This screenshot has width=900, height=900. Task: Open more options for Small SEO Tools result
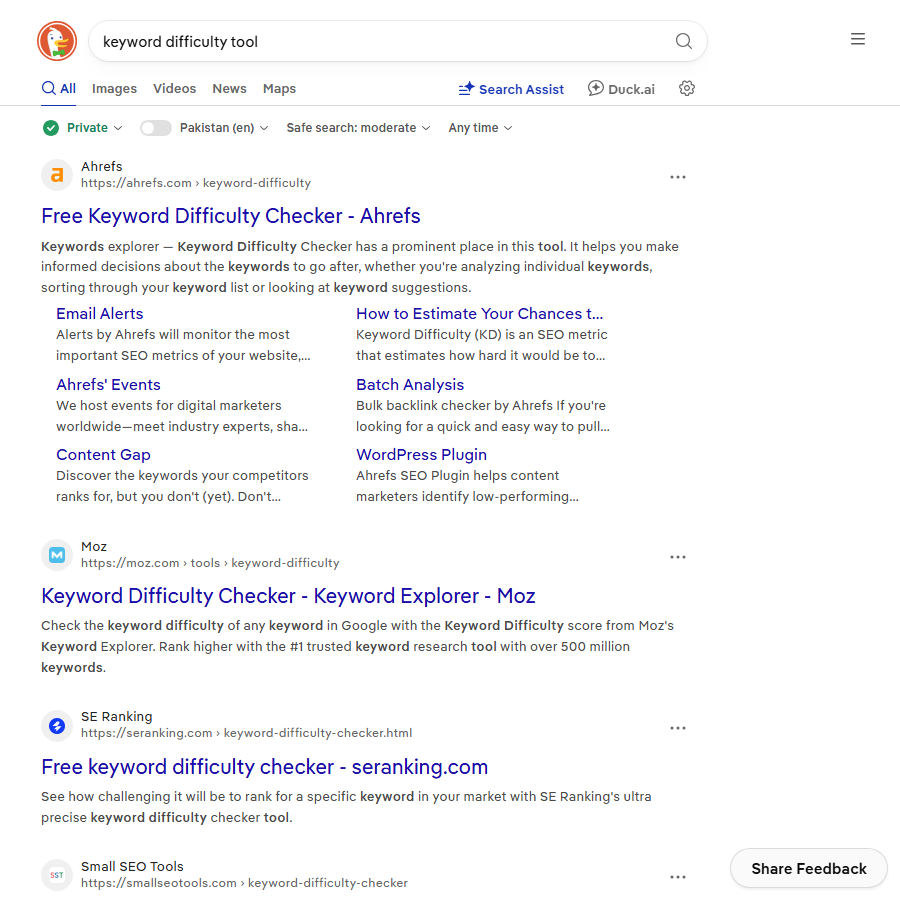pos(678,877)
